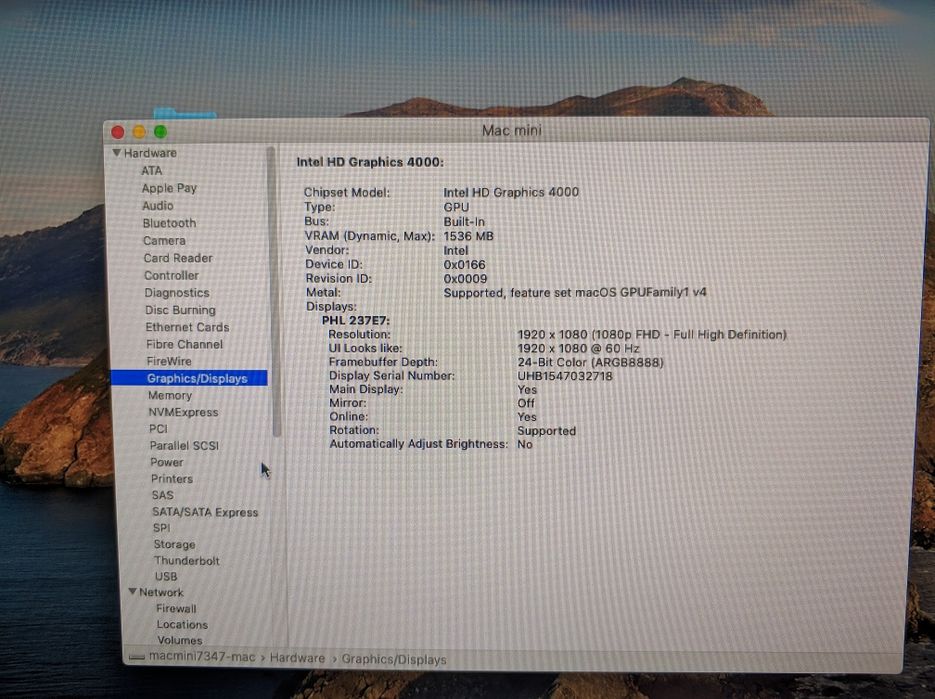The width and height of the screenshot is (935, 699).
Task: Select ATA in the sidebar
Action: (151, 171)
